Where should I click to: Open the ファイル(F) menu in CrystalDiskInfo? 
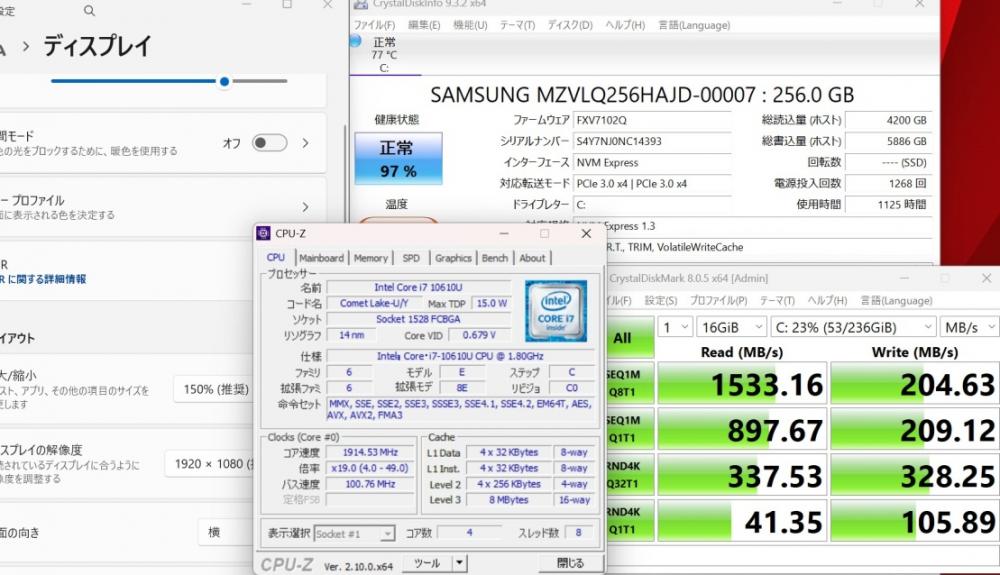coord(374,25)
